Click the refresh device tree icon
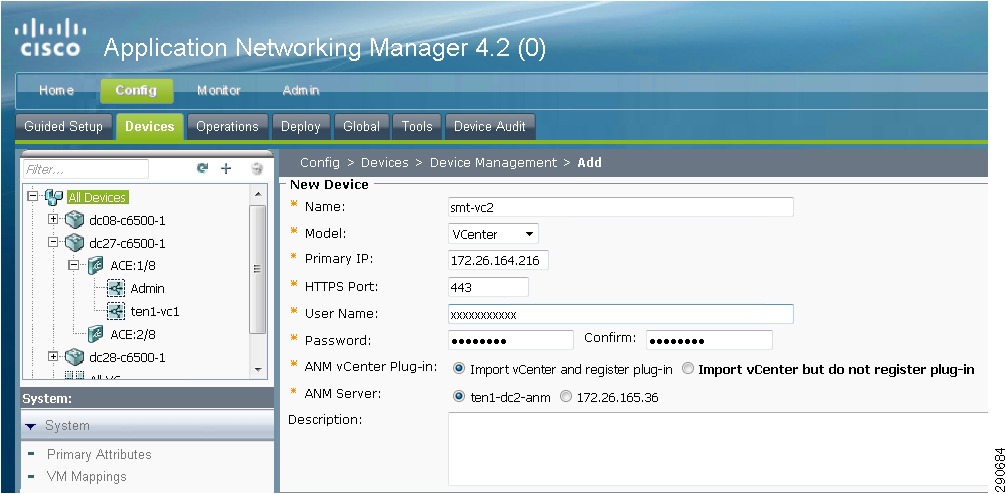The width and height of the screenshot is (1006, 494). click(x=203, y=169)
